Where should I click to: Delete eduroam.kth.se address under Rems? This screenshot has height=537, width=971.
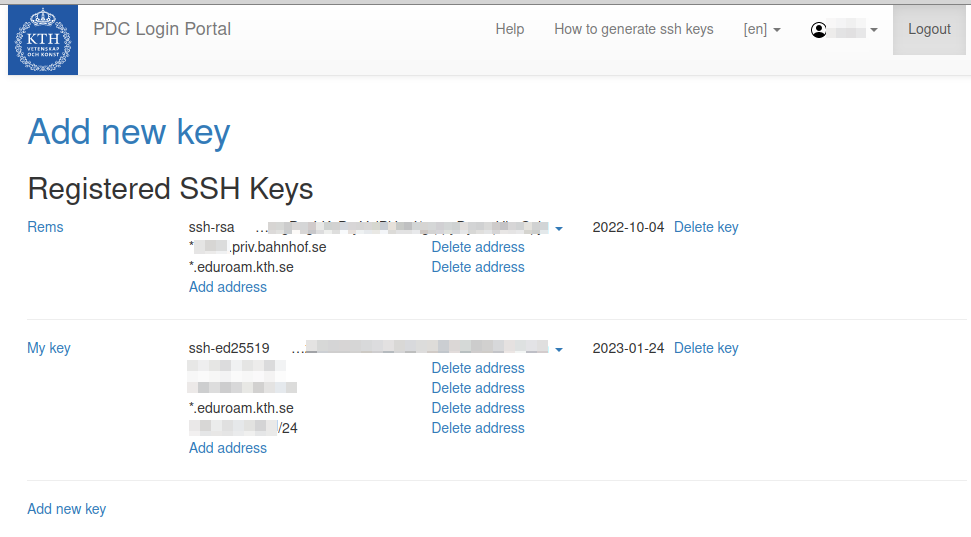(478, 267)
